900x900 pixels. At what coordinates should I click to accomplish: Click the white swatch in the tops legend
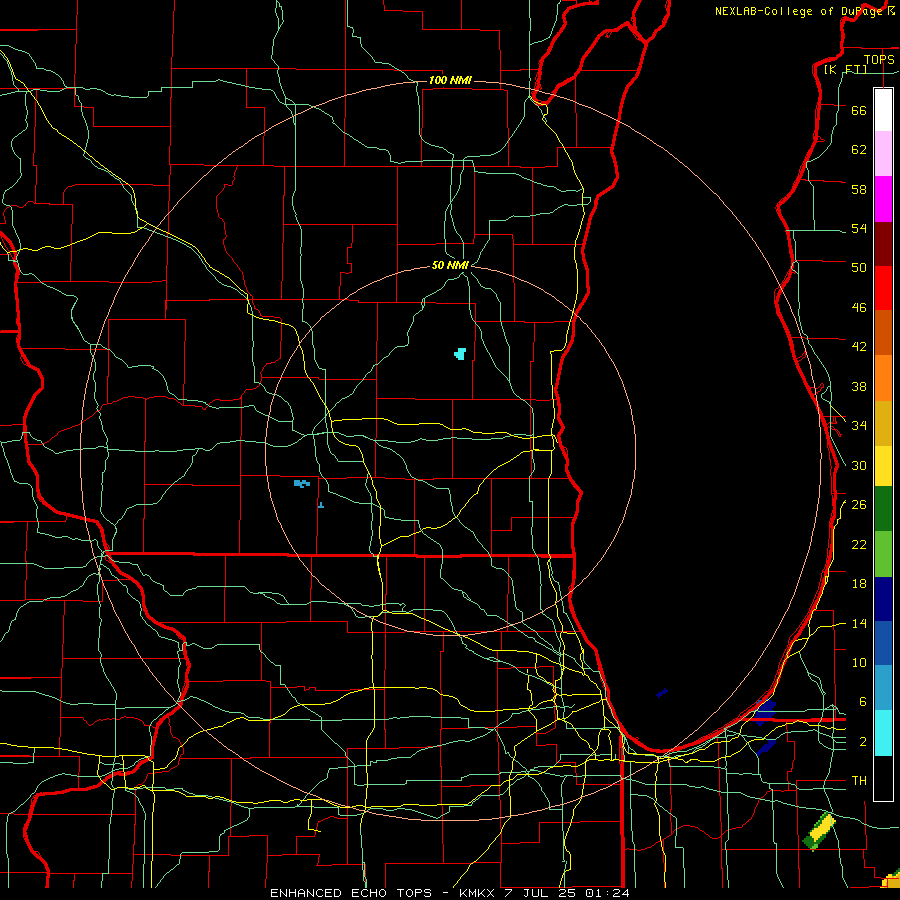[883, 110]
